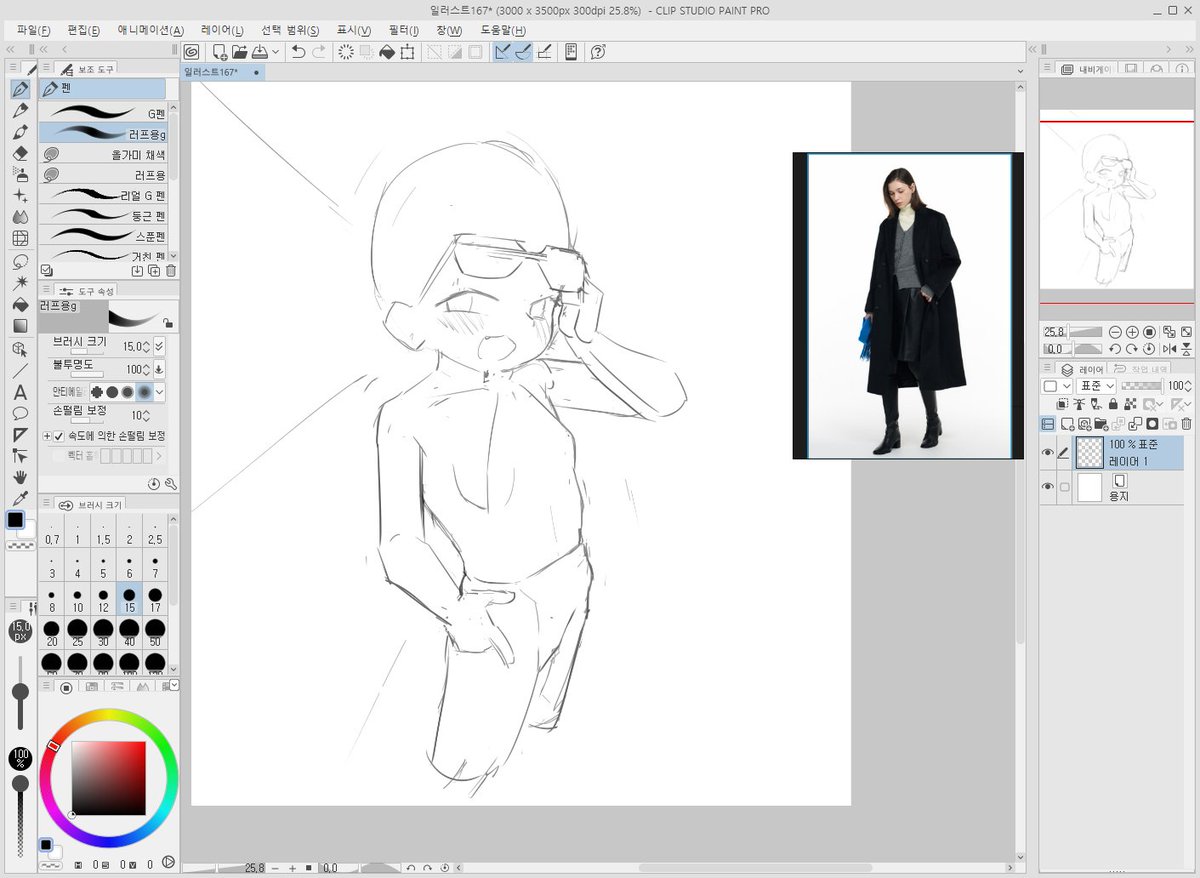The height and width of the screenshot is (878, 1200).
Task: Open the color palette tab list dropdown
Action: tap(175, 686)
